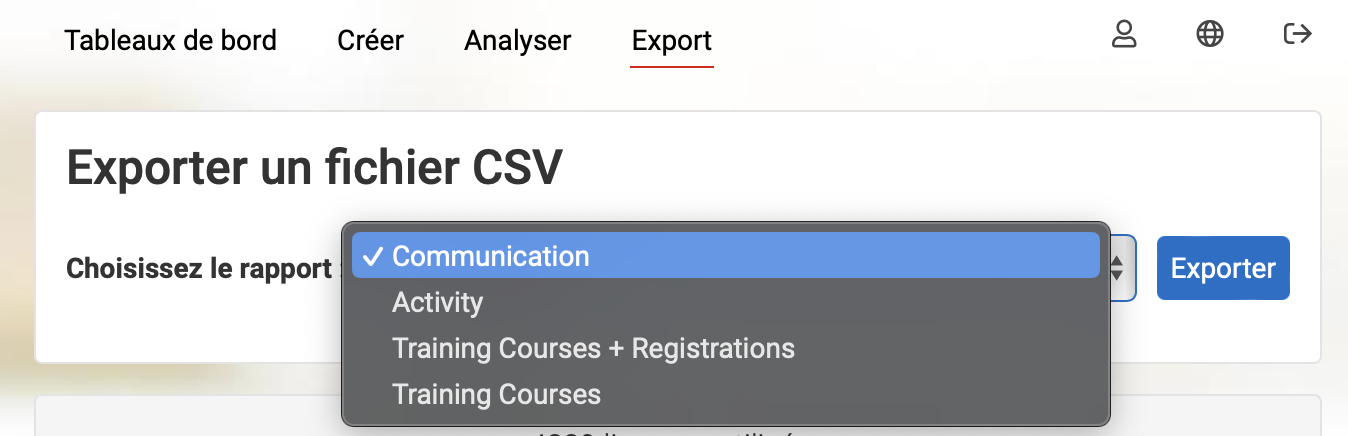Switch to the Export tab

[672, 41]
